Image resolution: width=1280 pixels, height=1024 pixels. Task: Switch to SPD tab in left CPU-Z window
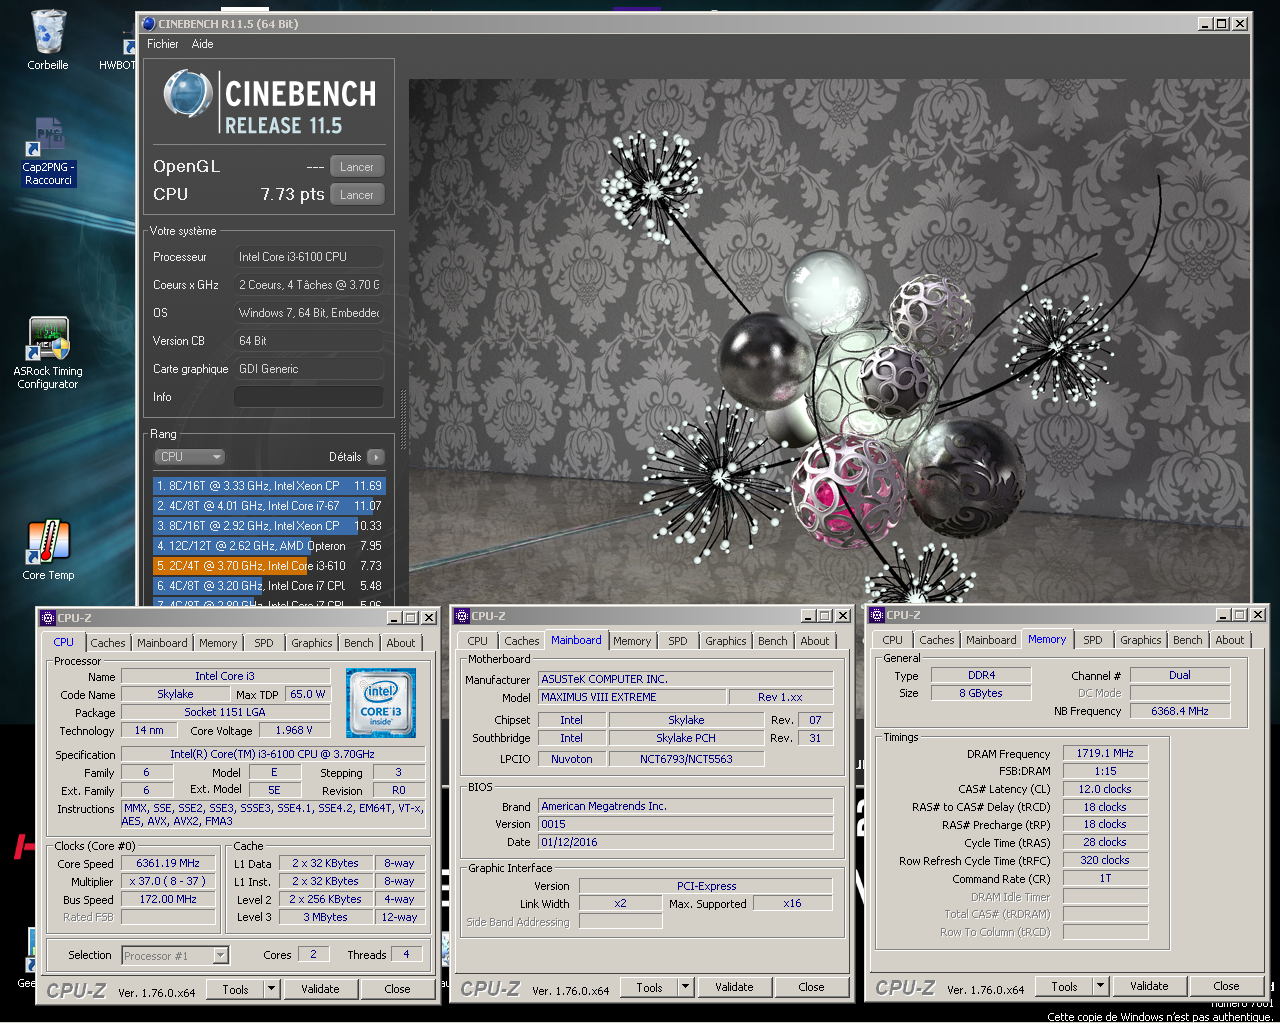264,643
